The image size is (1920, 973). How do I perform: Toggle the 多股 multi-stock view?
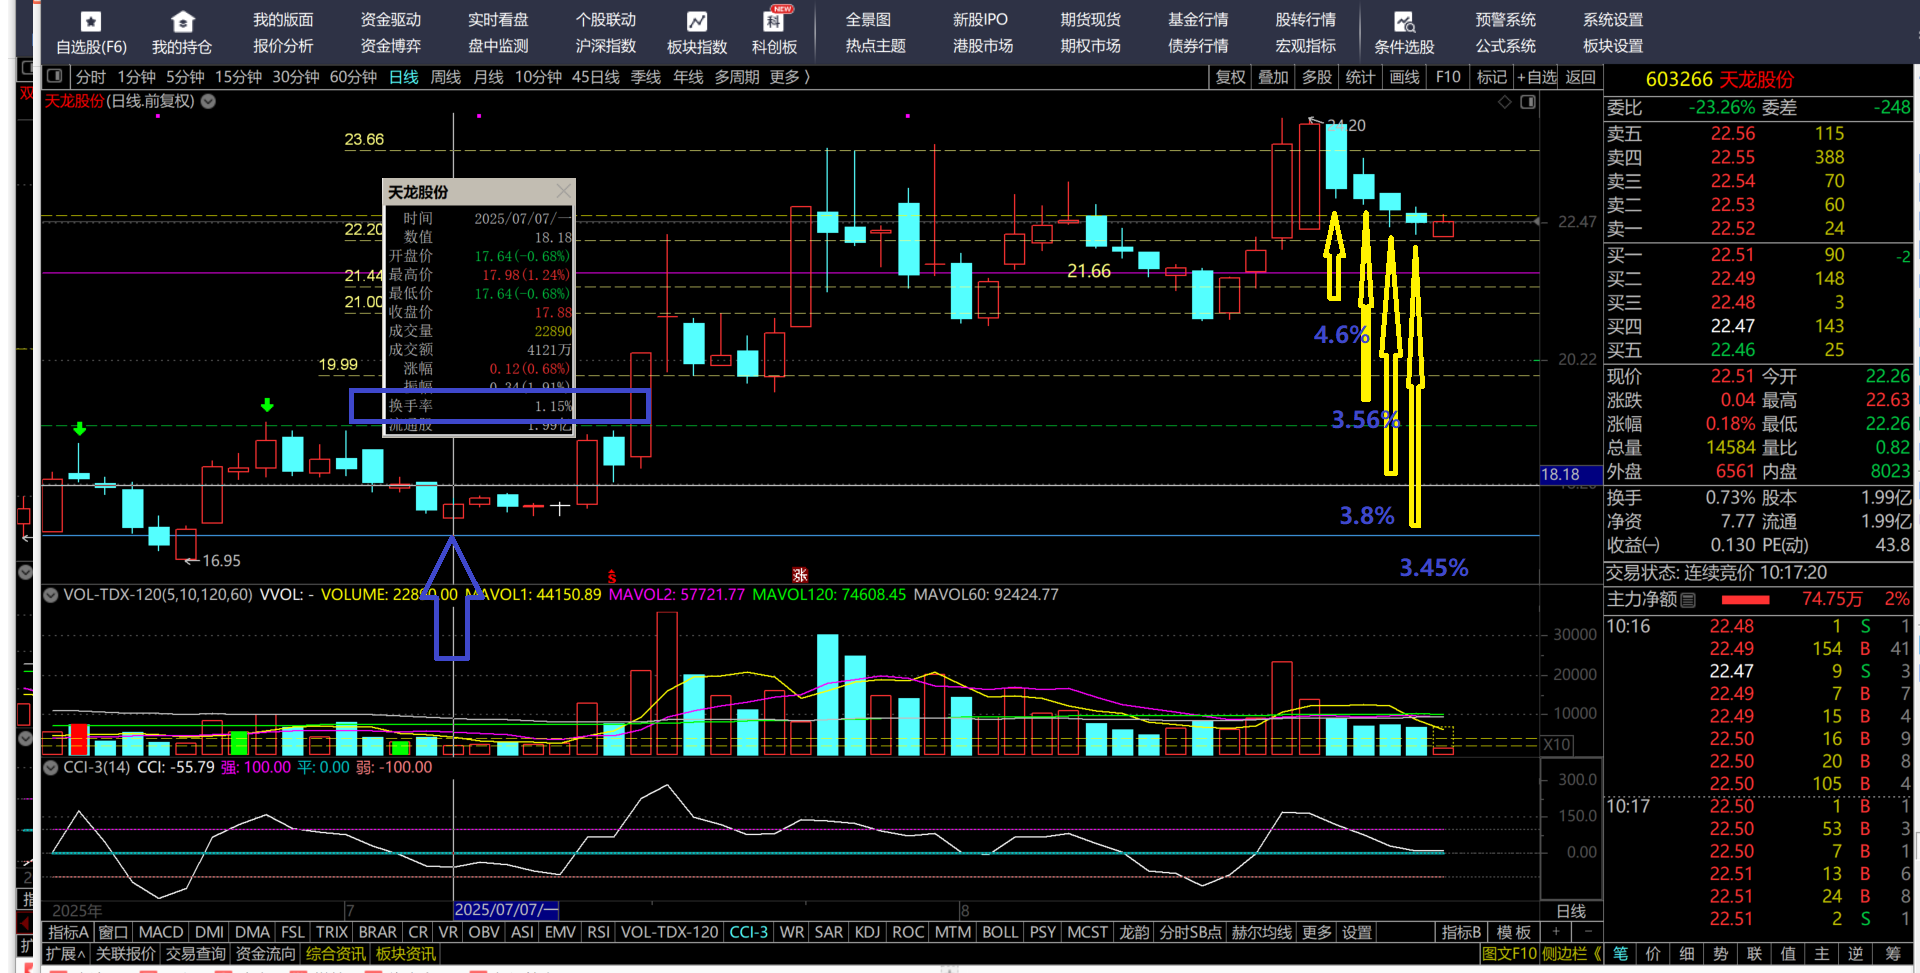click(x=1317, y=77)
